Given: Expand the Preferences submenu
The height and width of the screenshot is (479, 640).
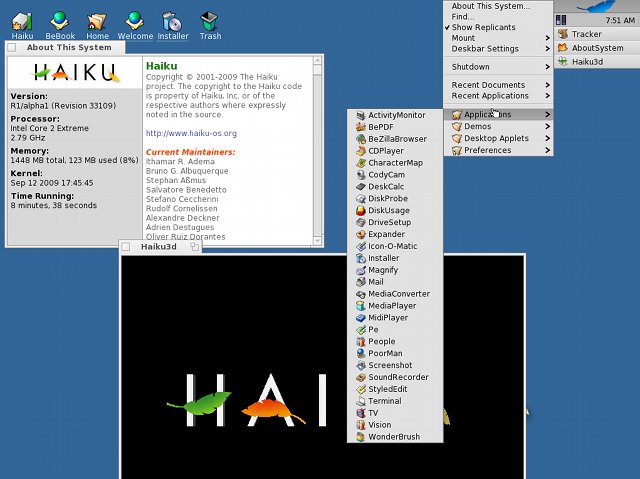Looking at the screenshot, I should tap(498, 150).
